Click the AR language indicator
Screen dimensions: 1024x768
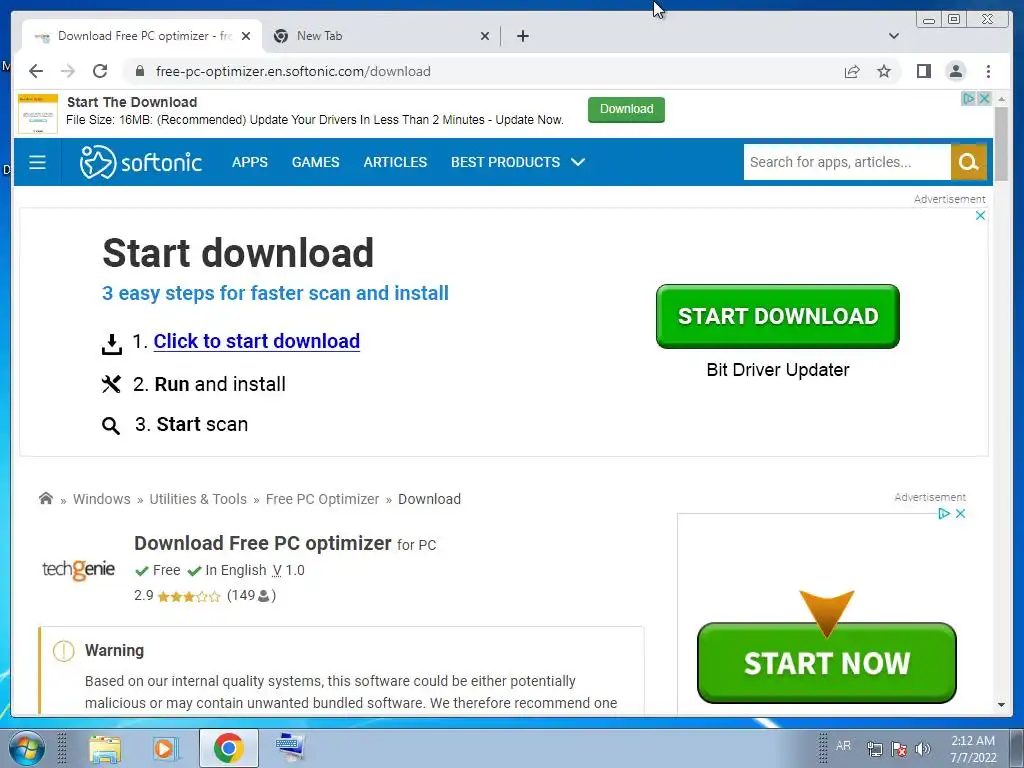(x=843, y=745)
